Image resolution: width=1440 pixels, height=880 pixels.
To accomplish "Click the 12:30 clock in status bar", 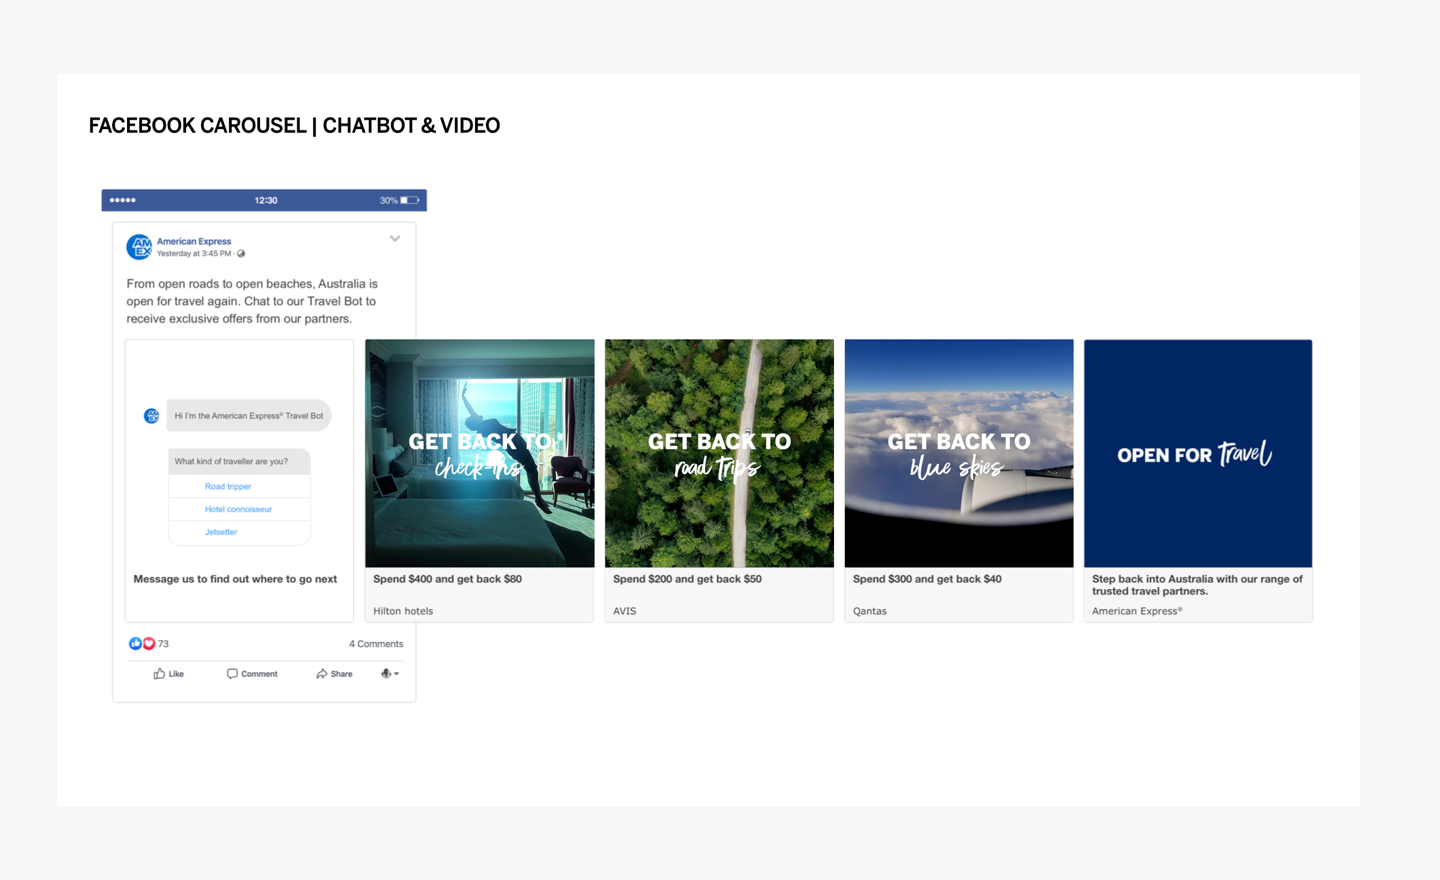I will click(x=266, y=200).
